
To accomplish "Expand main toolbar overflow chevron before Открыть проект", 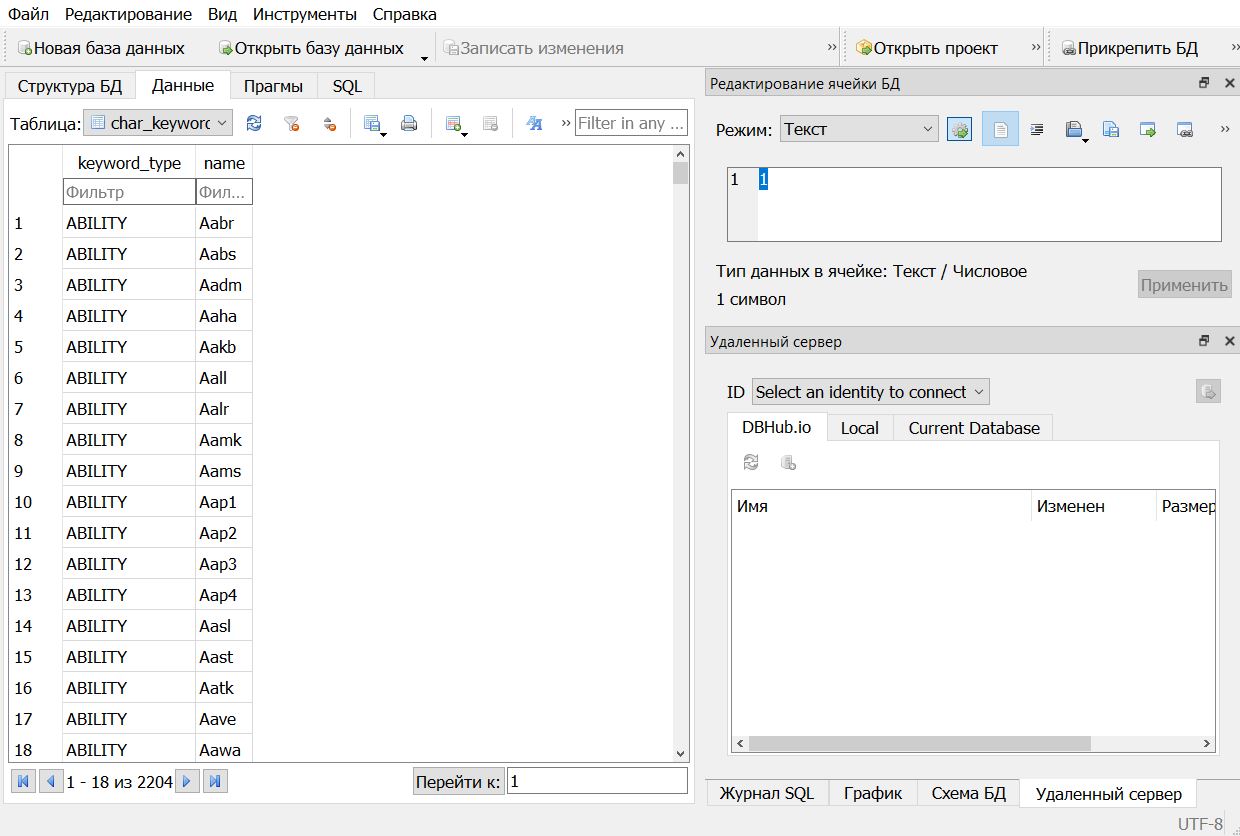I will (x=832, y=47).
